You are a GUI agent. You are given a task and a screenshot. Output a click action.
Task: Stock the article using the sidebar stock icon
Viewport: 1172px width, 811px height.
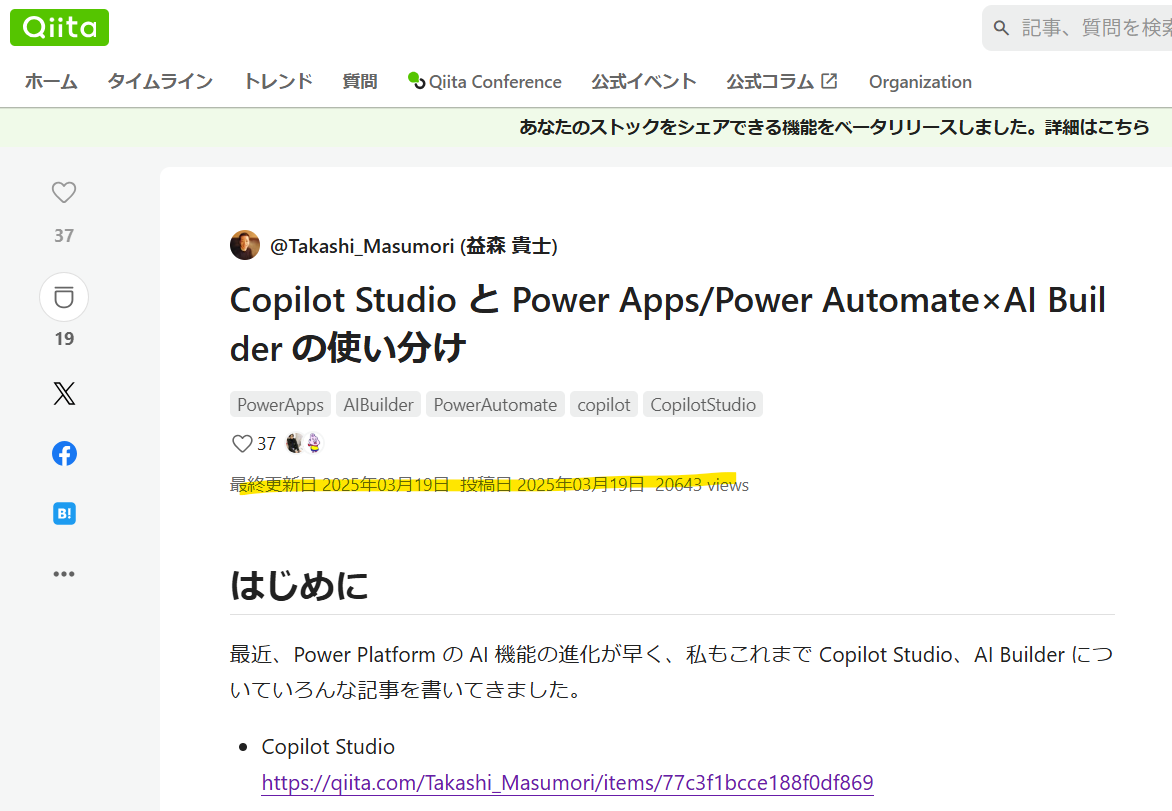[x=64, y=297]
